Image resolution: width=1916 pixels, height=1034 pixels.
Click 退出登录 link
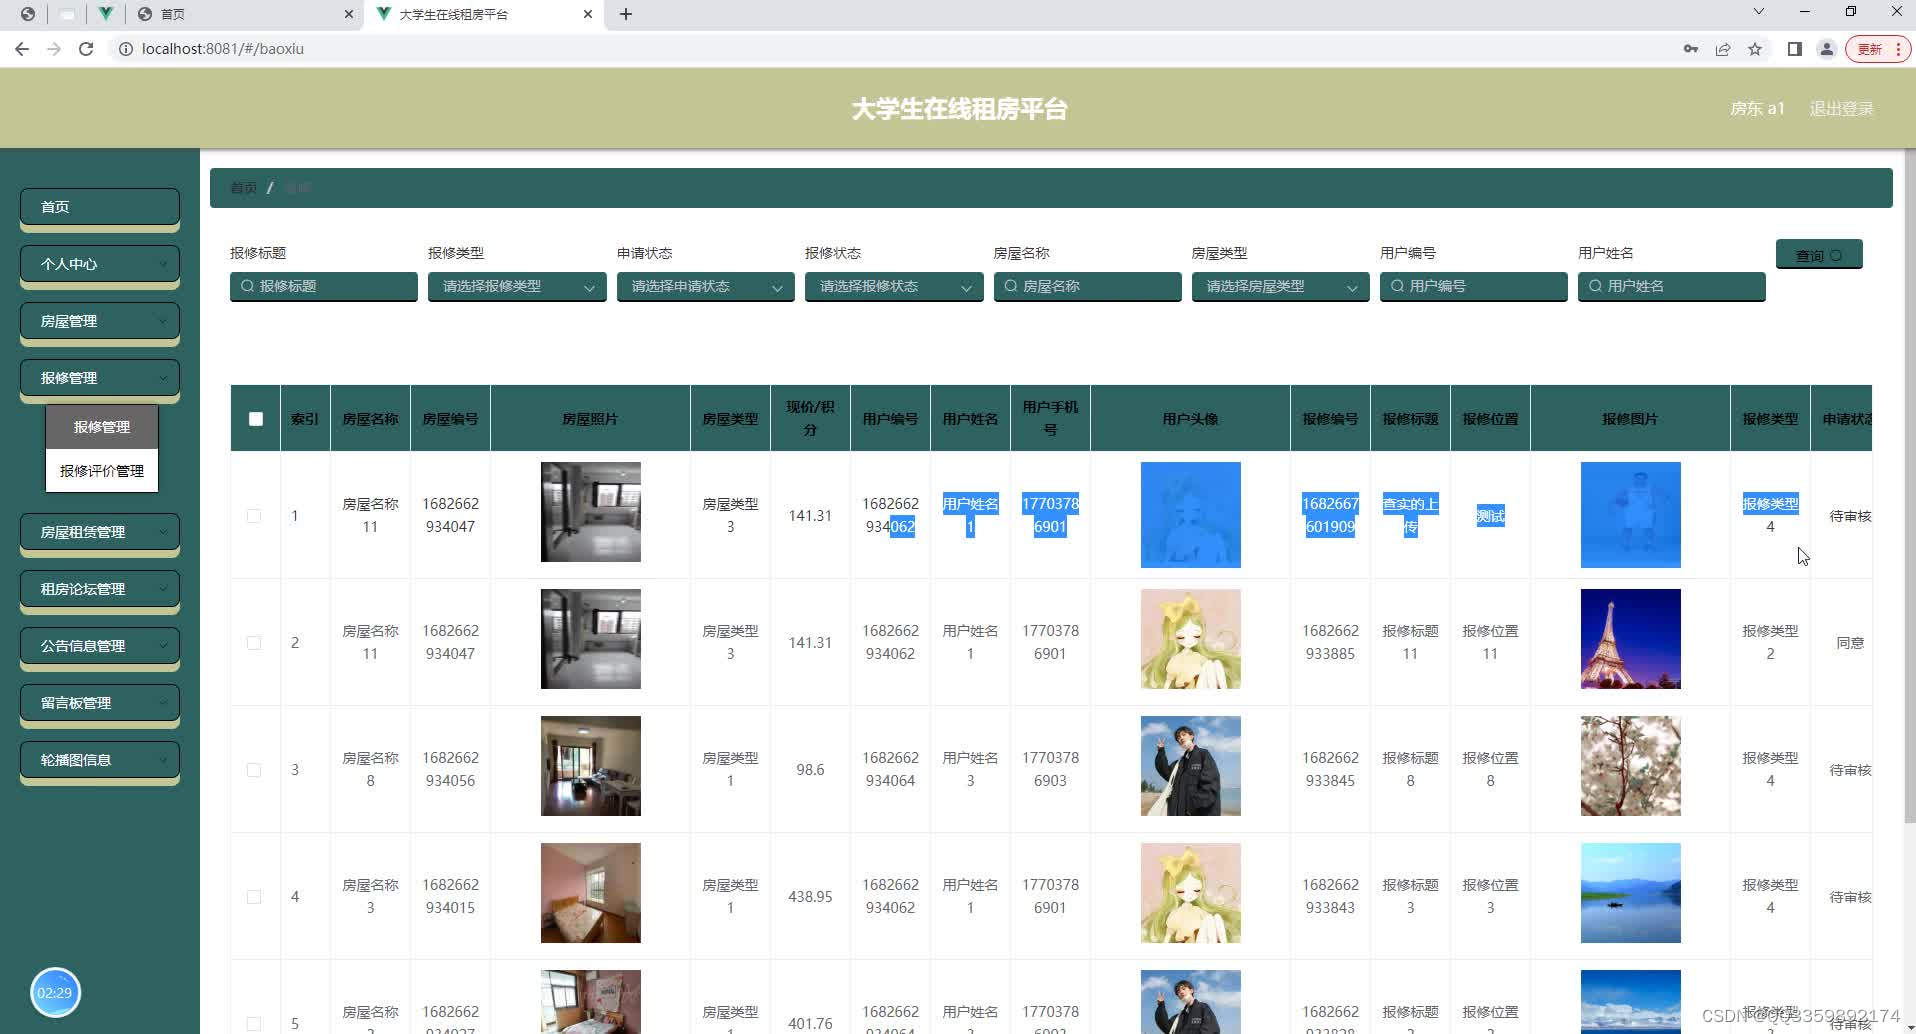coord(1841,109)
